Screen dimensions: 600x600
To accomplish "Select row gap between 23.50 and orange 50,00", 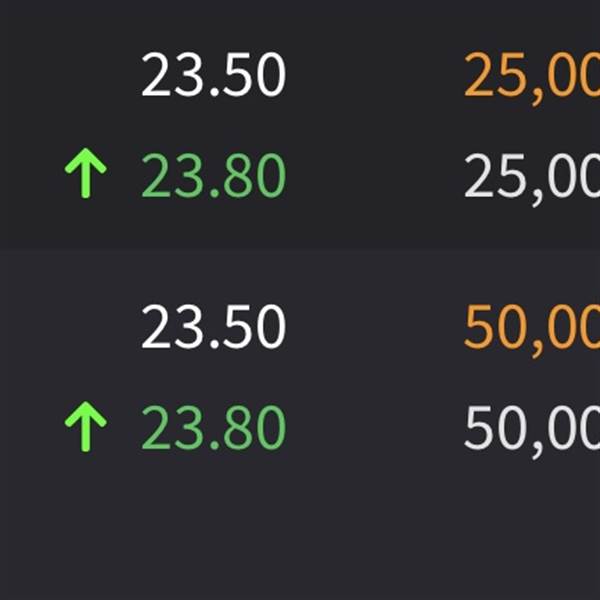I will (375, 326).
